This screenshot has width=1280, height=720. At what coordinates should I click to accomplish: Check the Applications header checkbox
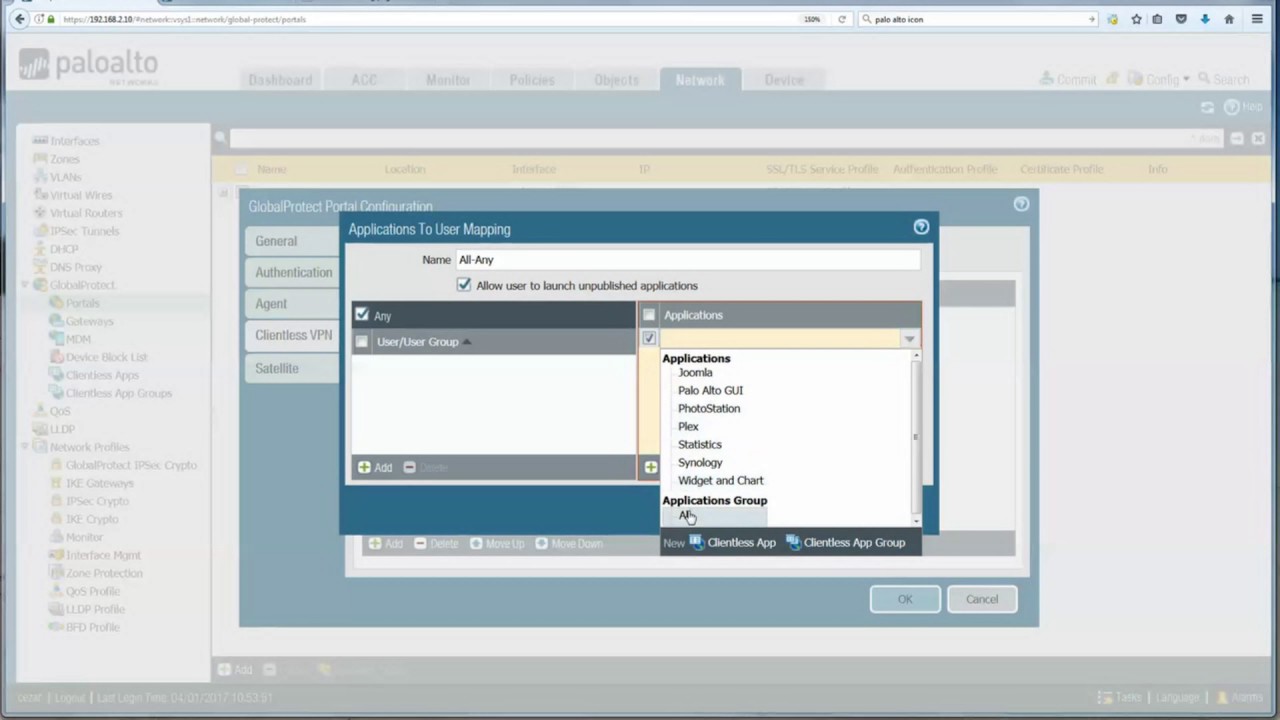[649, 314]
